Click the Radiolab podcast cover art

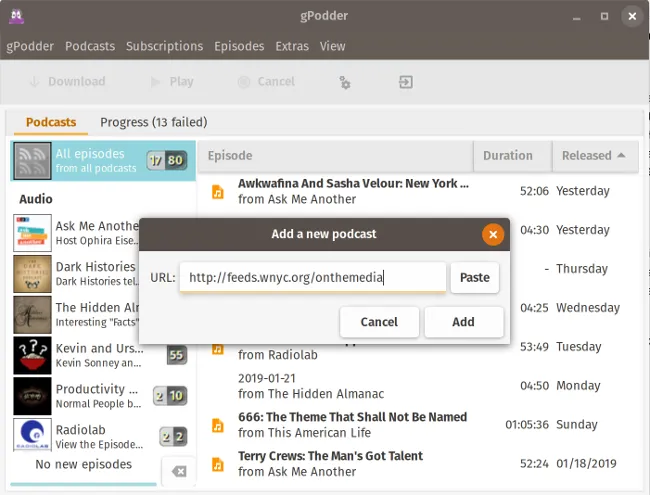33,437
